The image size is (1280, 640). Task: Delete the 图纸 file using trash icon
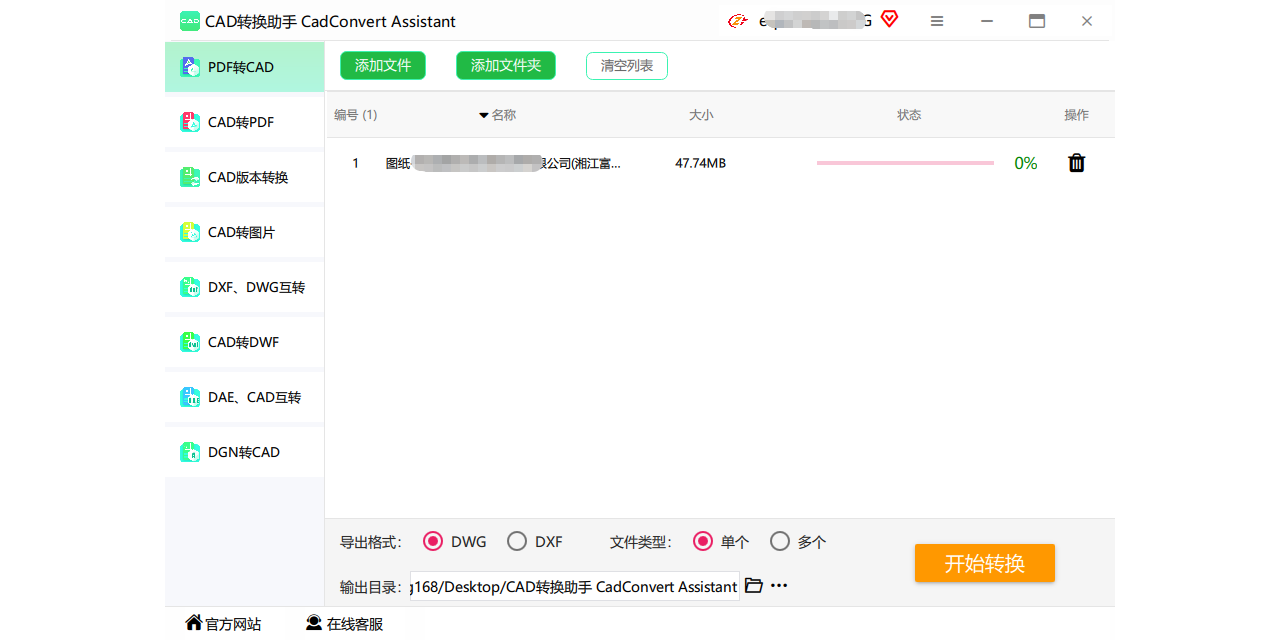coord(1076,162)
